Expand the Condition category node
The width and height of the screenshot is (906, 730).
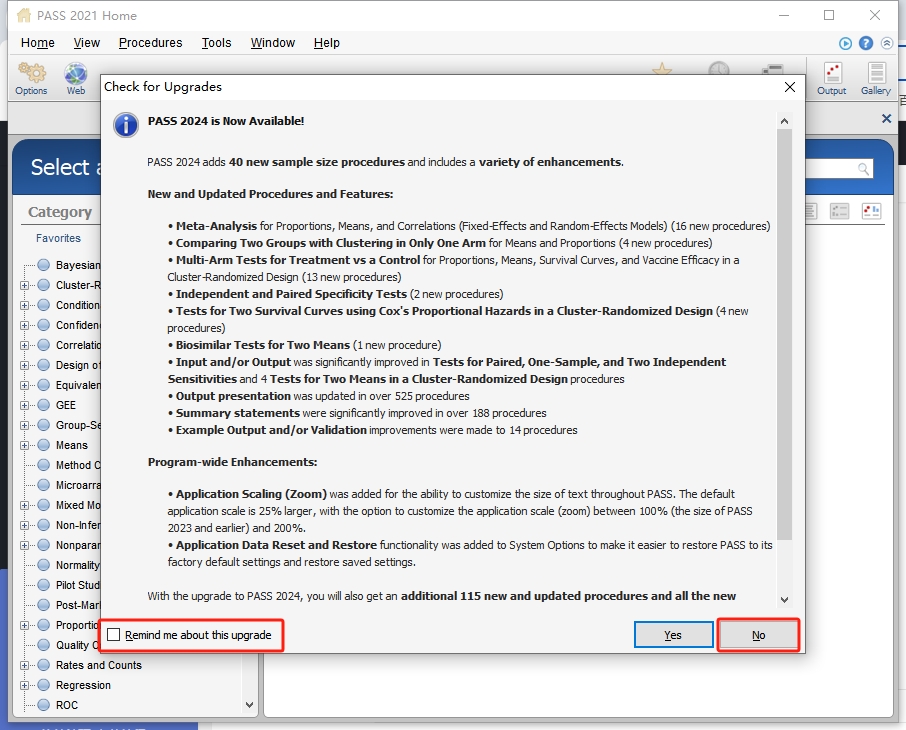tap(24, 305)
